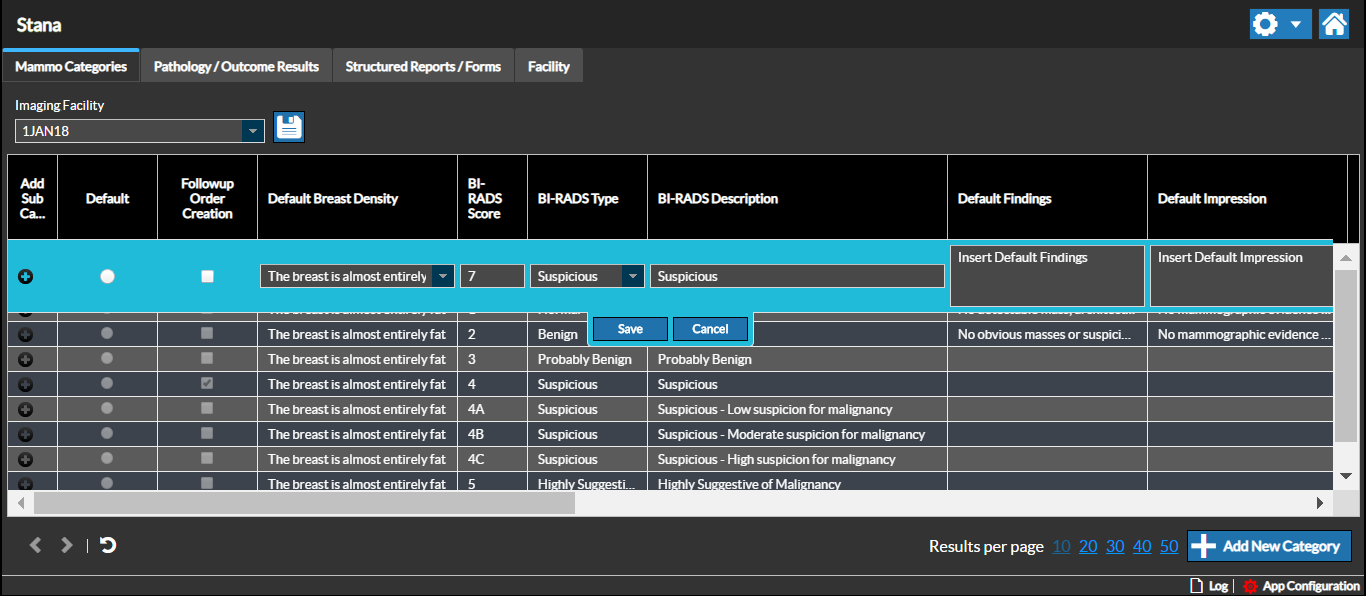Click the floppy disk save icon
The height and width of the screenshot is (596, 1366).
pyautogui.click(x=289, y=127)
